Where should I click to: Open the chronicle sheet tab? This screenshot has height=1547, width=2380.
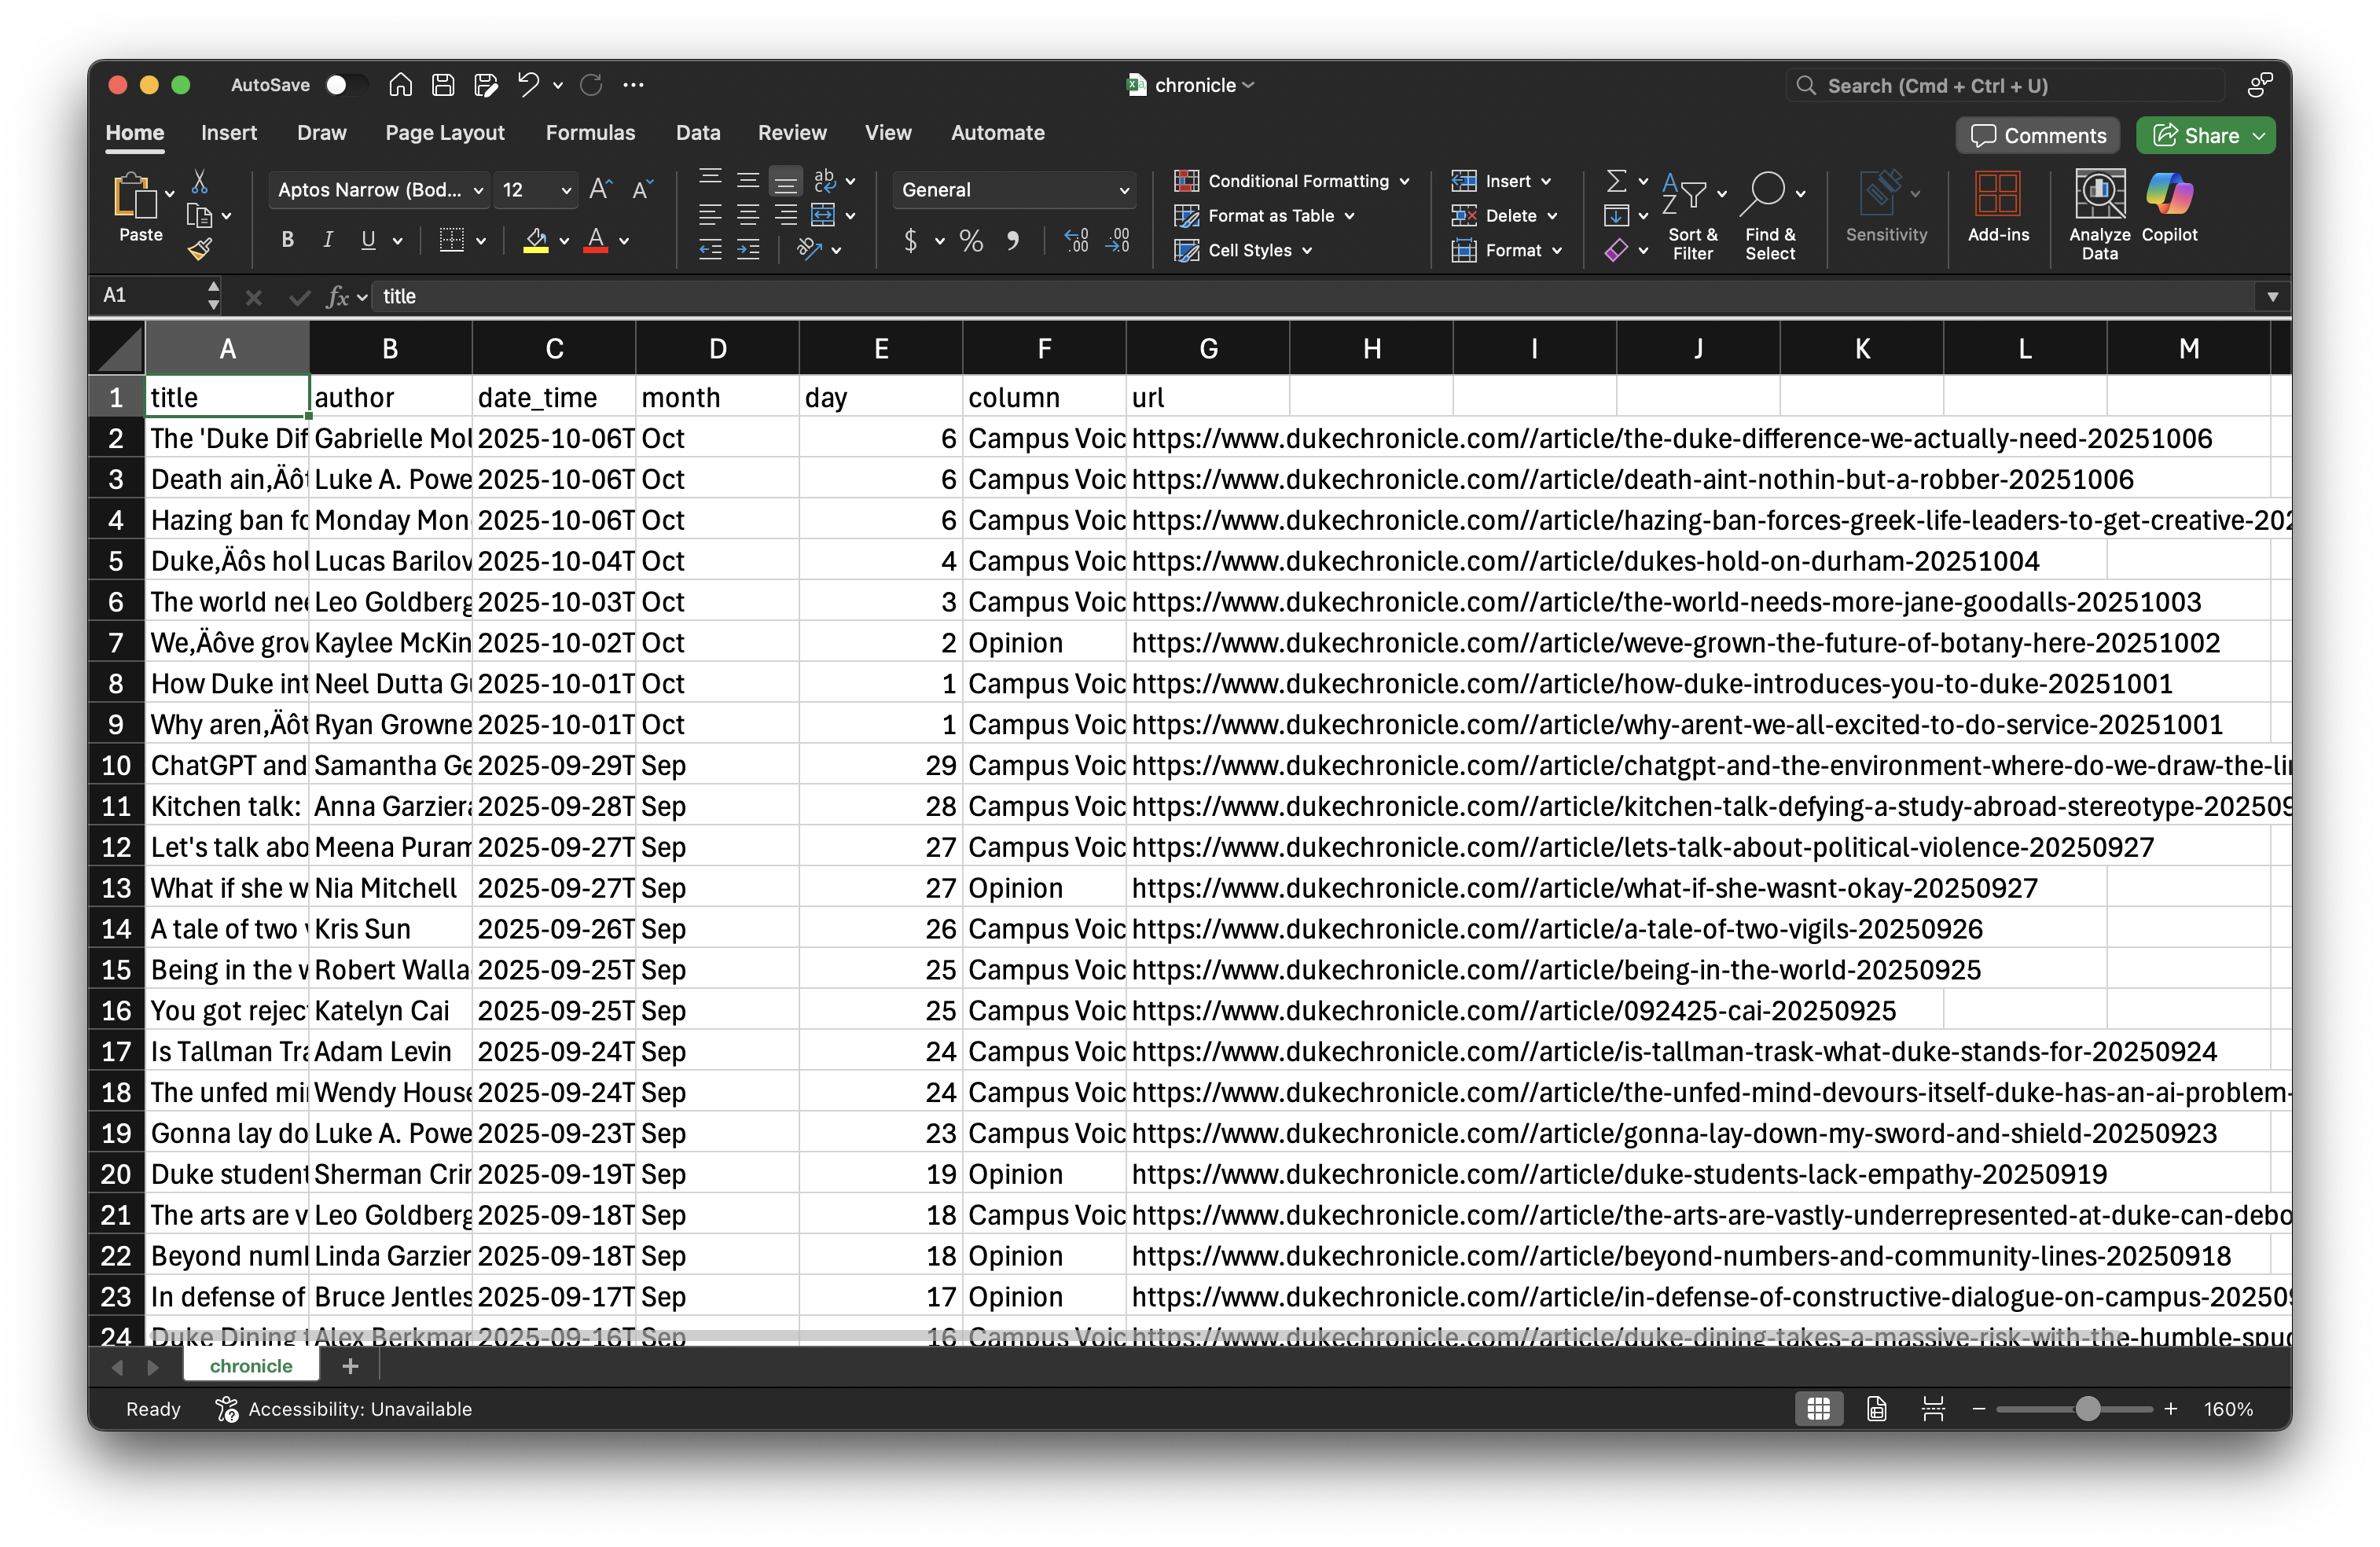pyautogui.click(x=251, y=1366)
